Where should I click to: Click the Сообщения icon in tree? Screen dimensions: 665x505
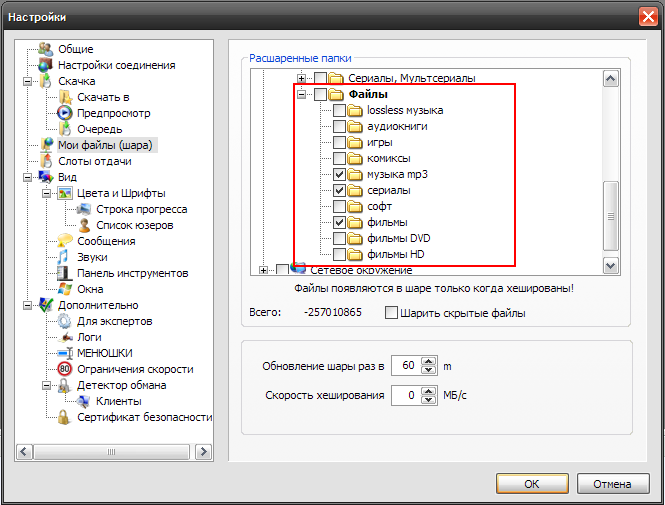tap(65, 241)
